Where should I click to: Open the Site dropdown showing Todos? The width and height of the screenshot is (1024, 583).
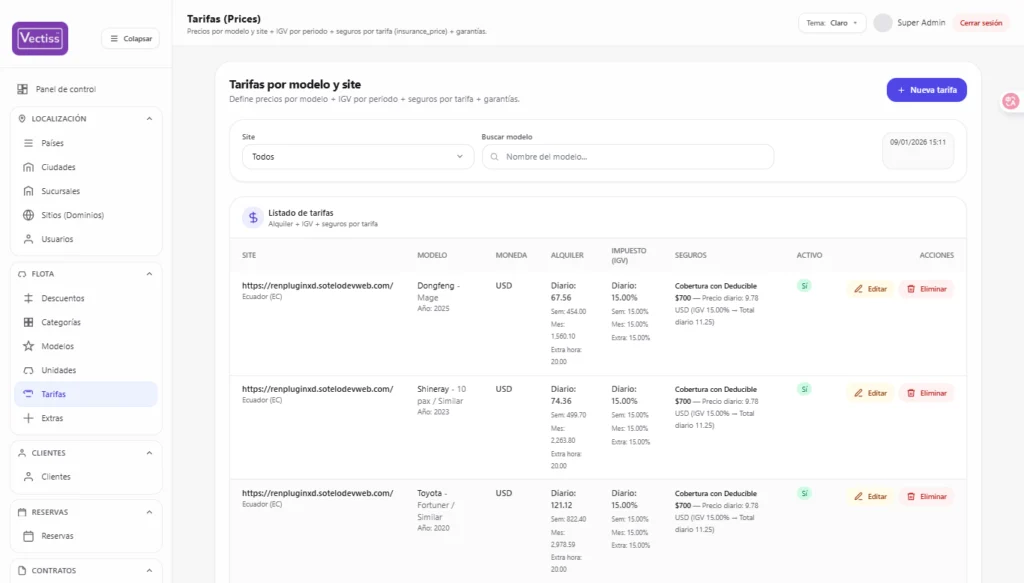point(358,157)
